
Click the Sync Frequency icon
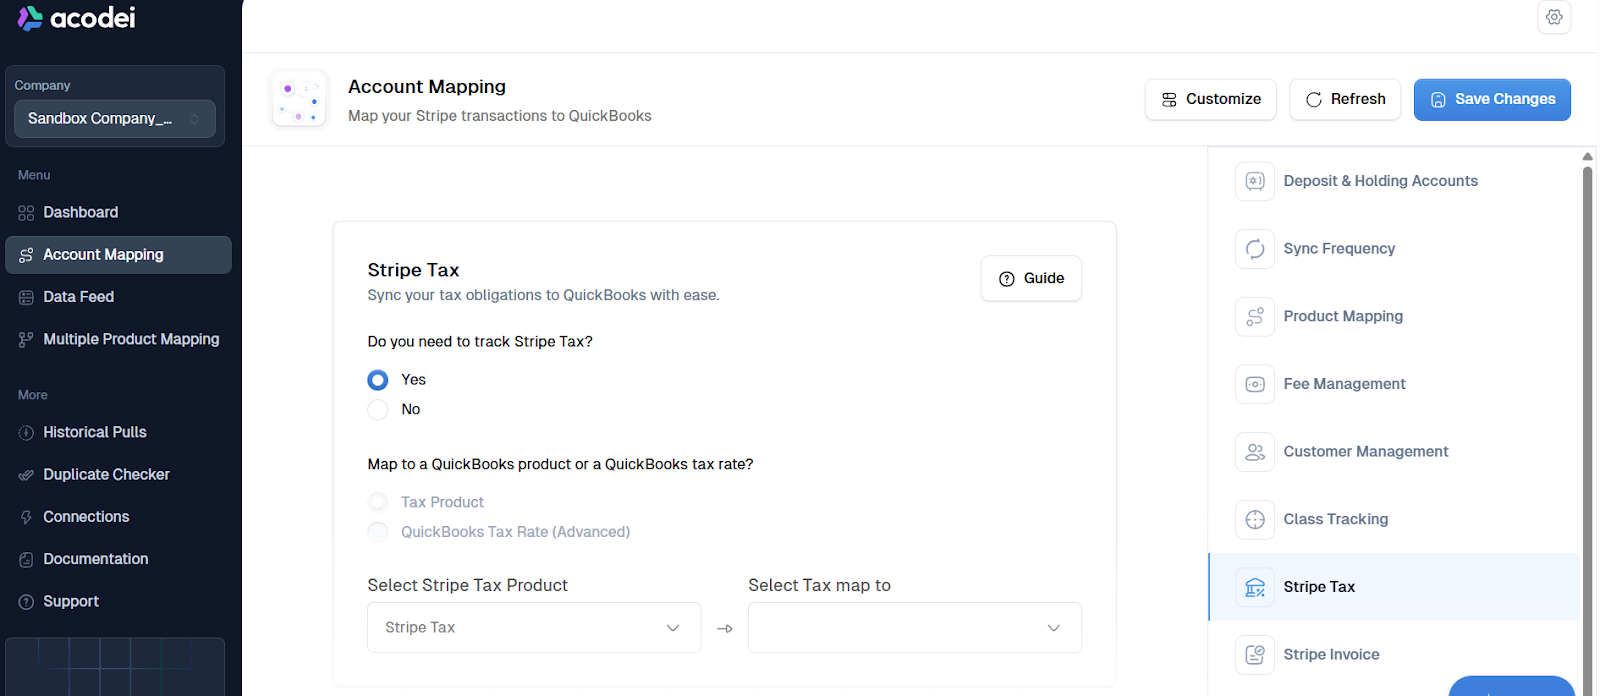tap(1255, 249)
